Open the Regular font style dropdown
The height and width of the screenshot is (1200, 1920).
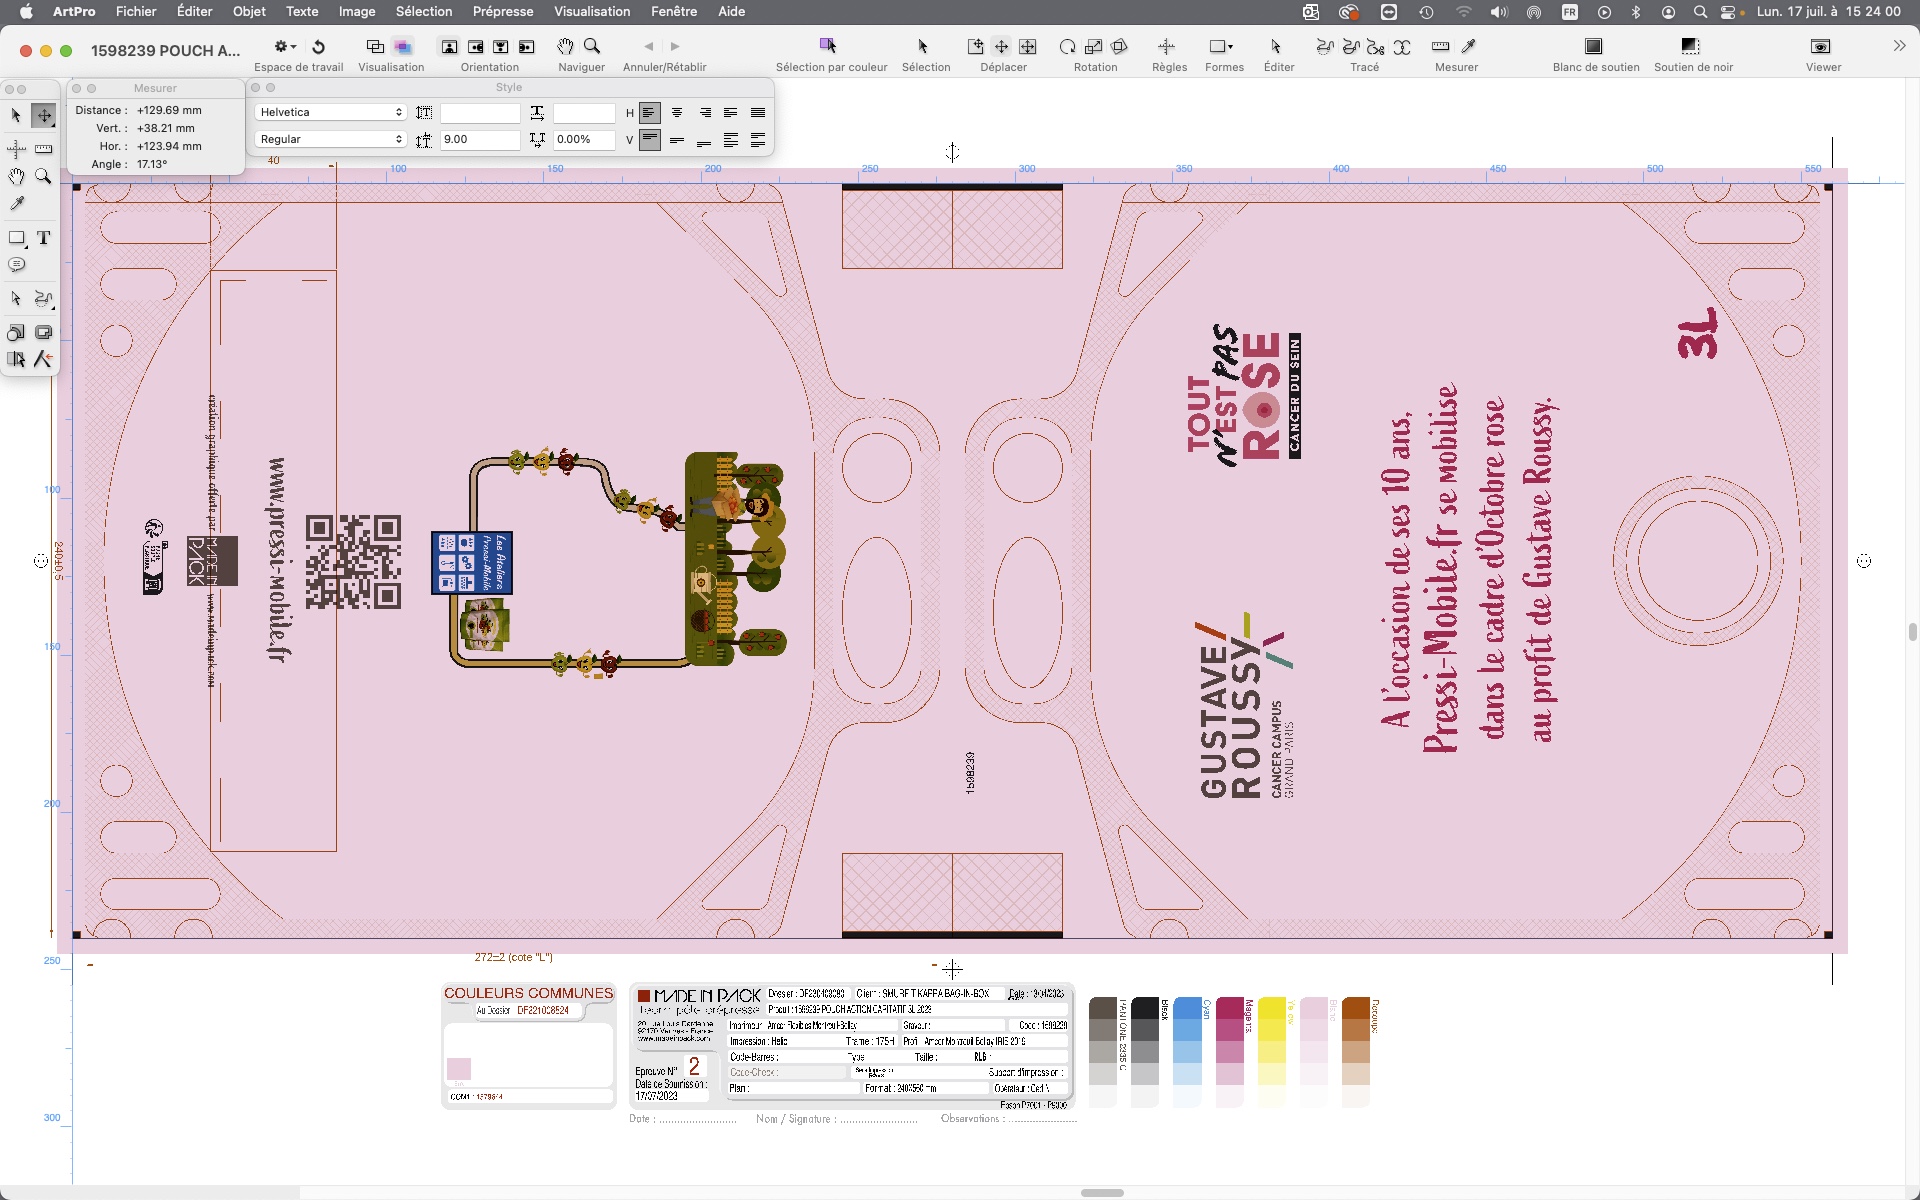coord(330,139)
